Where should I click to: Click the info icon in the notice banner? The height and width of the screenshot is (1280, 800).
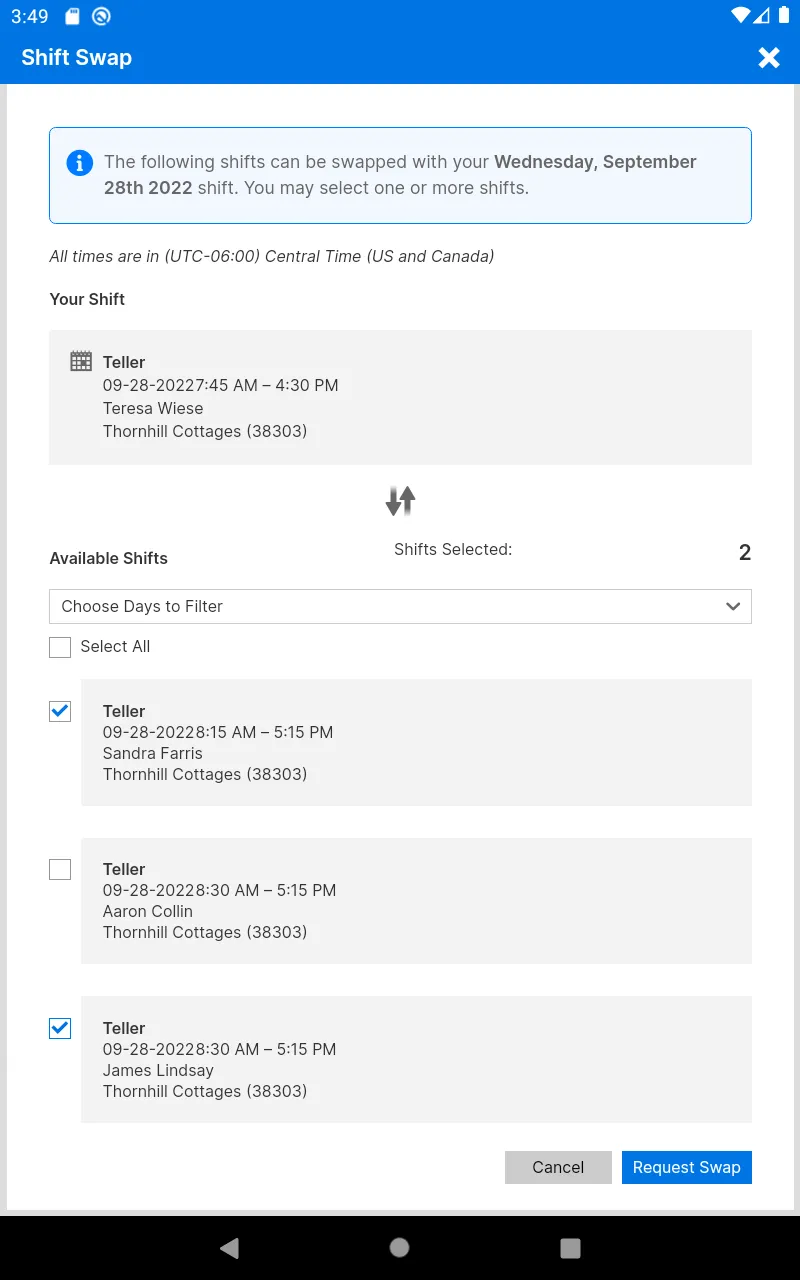(x=79, y=163)
